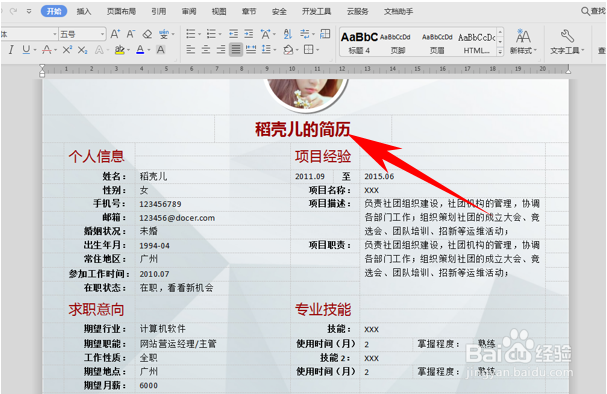Apply the 标题 4 style
Screen dimensions: 607x394
point(359,42)
